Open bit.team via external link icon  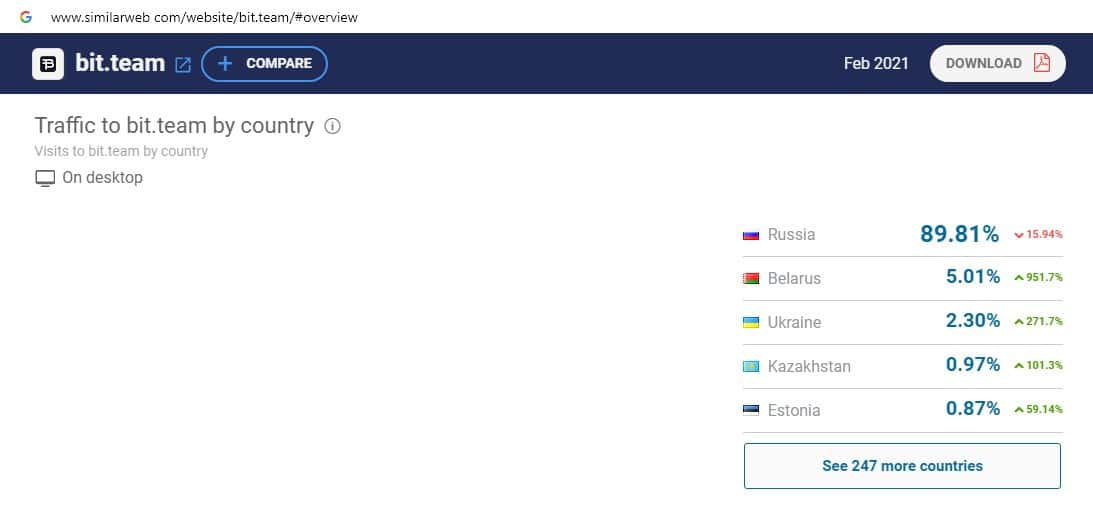point(183,64)
